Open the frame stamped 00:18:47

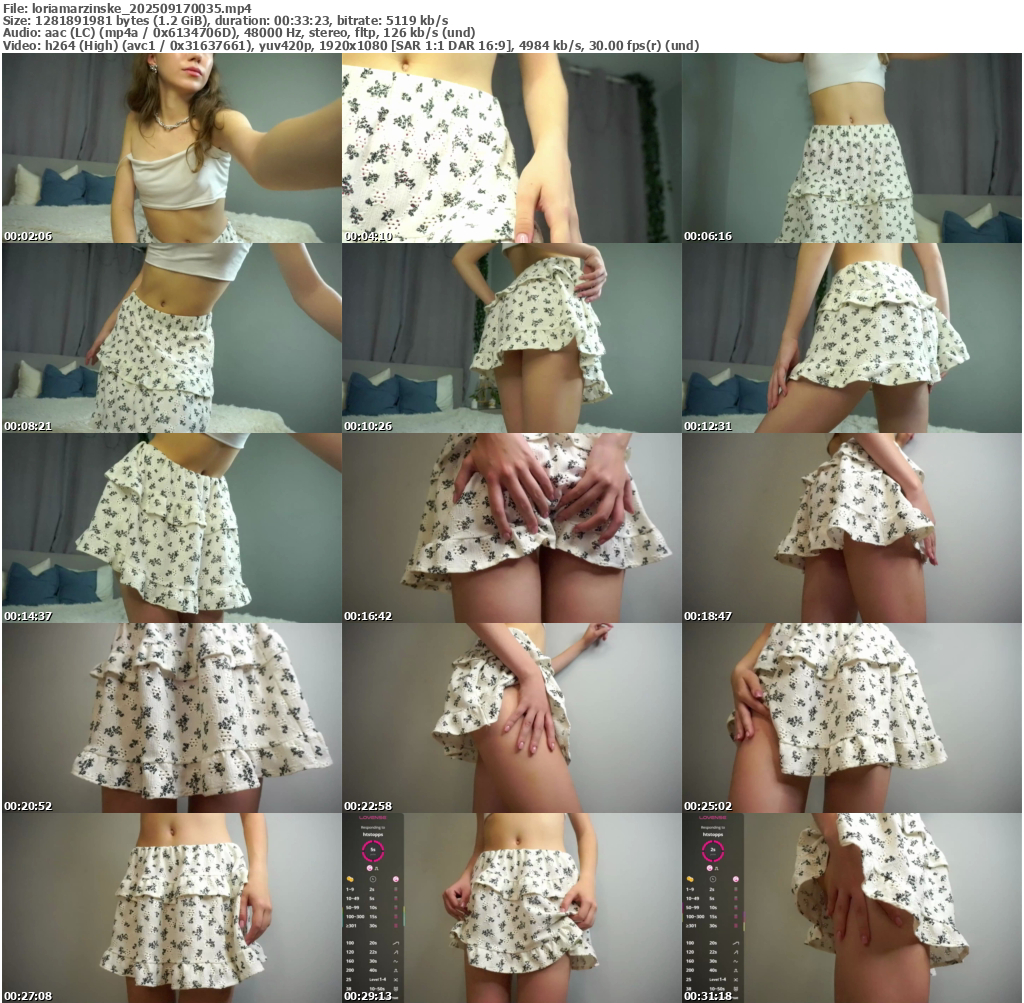pos(852,528)
